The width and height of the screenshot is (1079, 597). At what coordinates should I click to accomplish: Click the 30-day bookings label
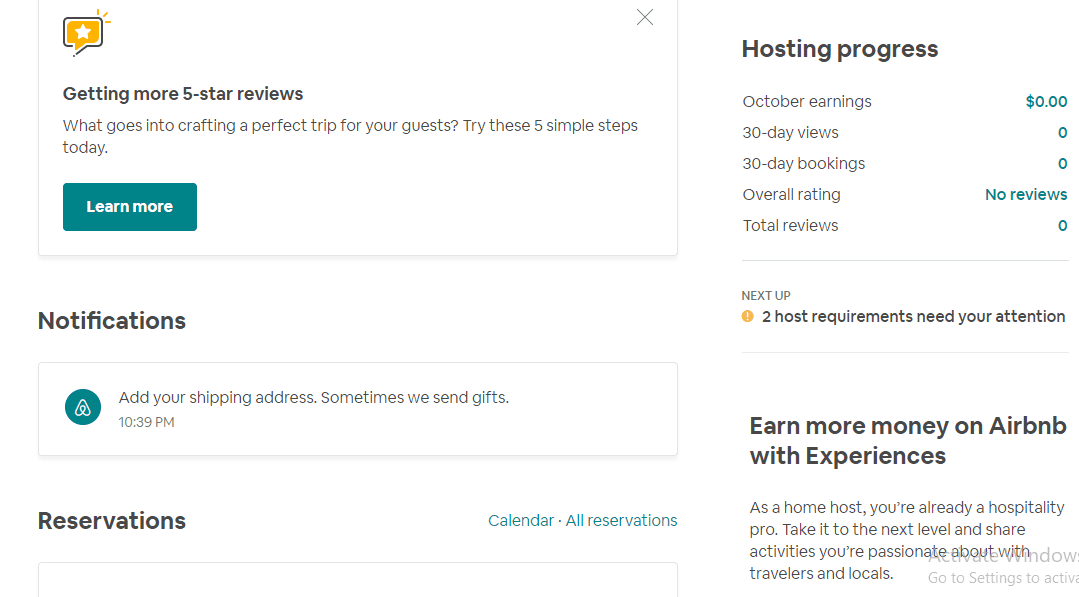click(803, 164)
